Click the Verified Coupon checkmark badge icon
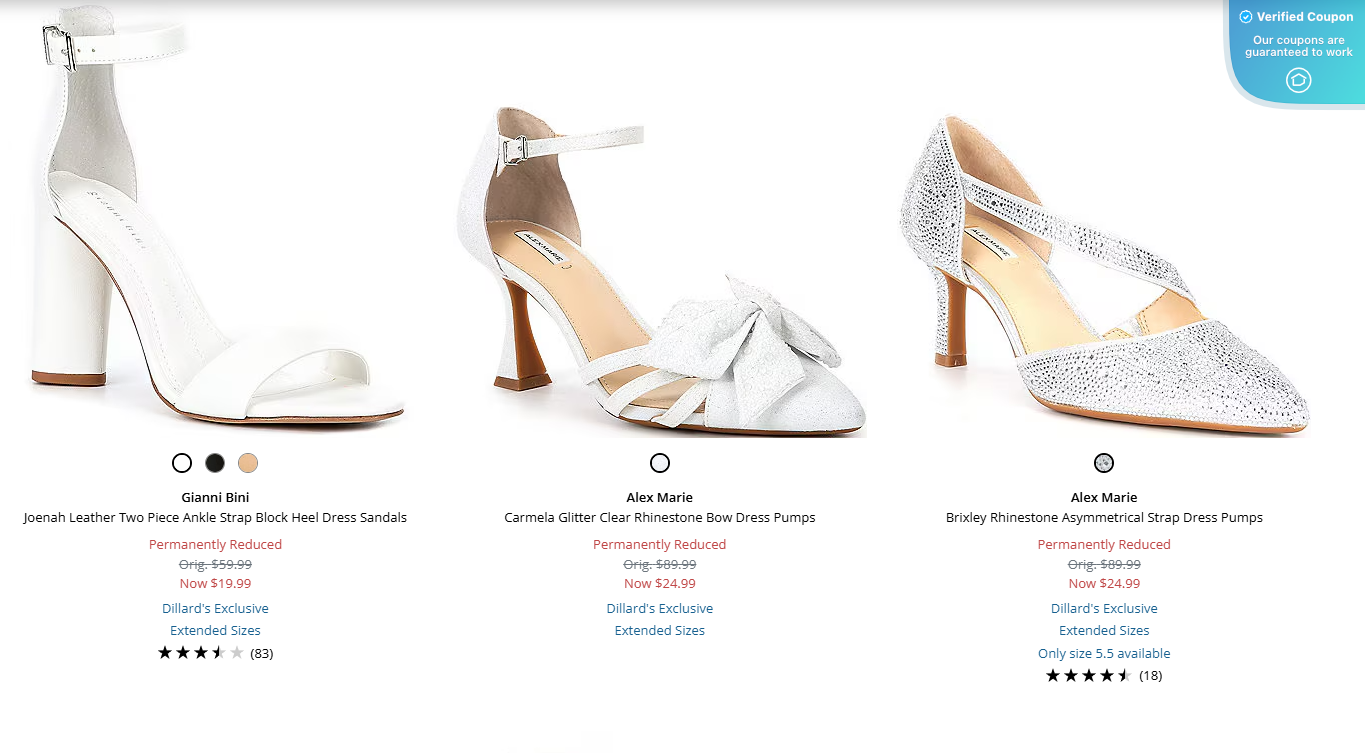The image size is (1365, 753). [1246, 16]
